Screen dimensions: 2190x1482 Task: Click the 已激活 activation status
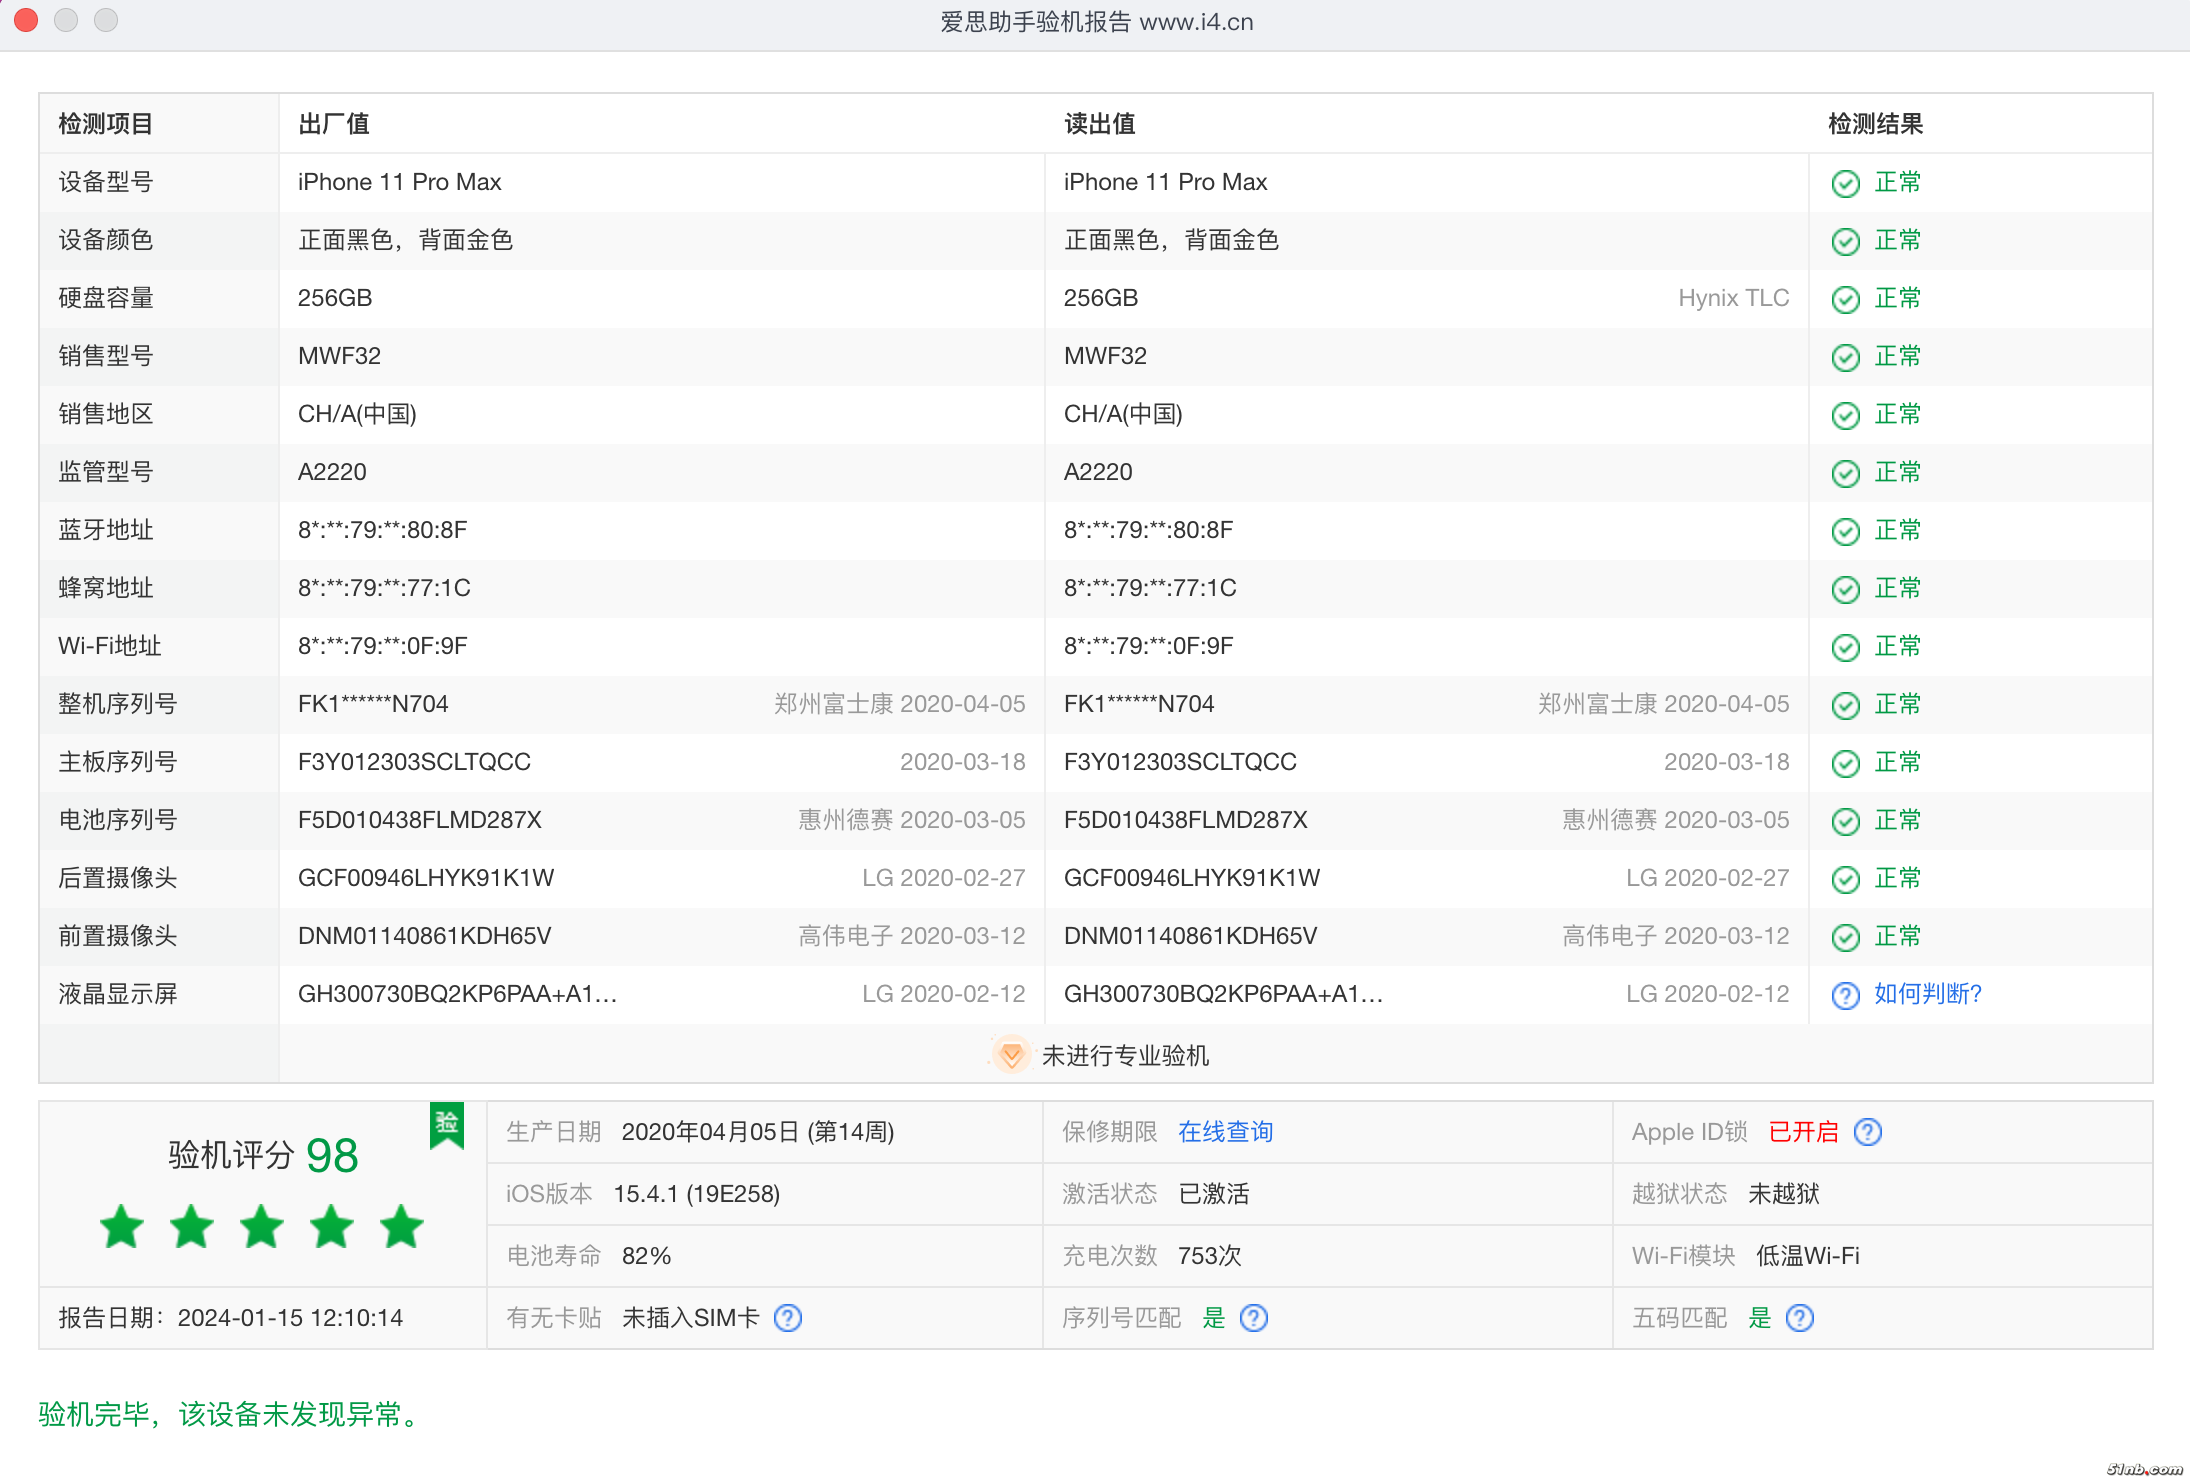coord(1214,1194)
